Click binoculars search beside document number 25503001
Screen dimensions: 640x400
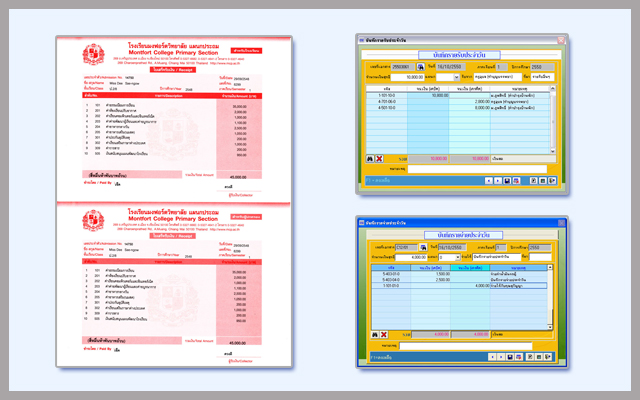(x=420, y=67)
